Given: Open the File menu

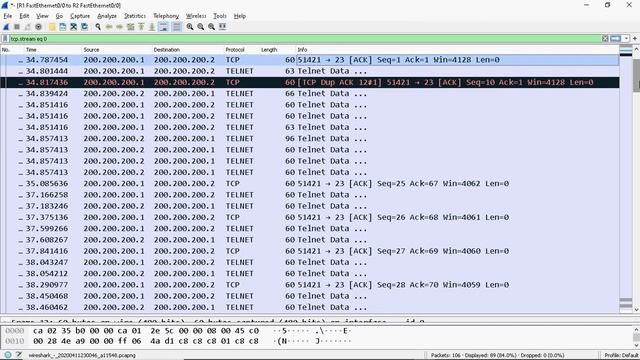Looking at the screenshot, I should (8, 16).
